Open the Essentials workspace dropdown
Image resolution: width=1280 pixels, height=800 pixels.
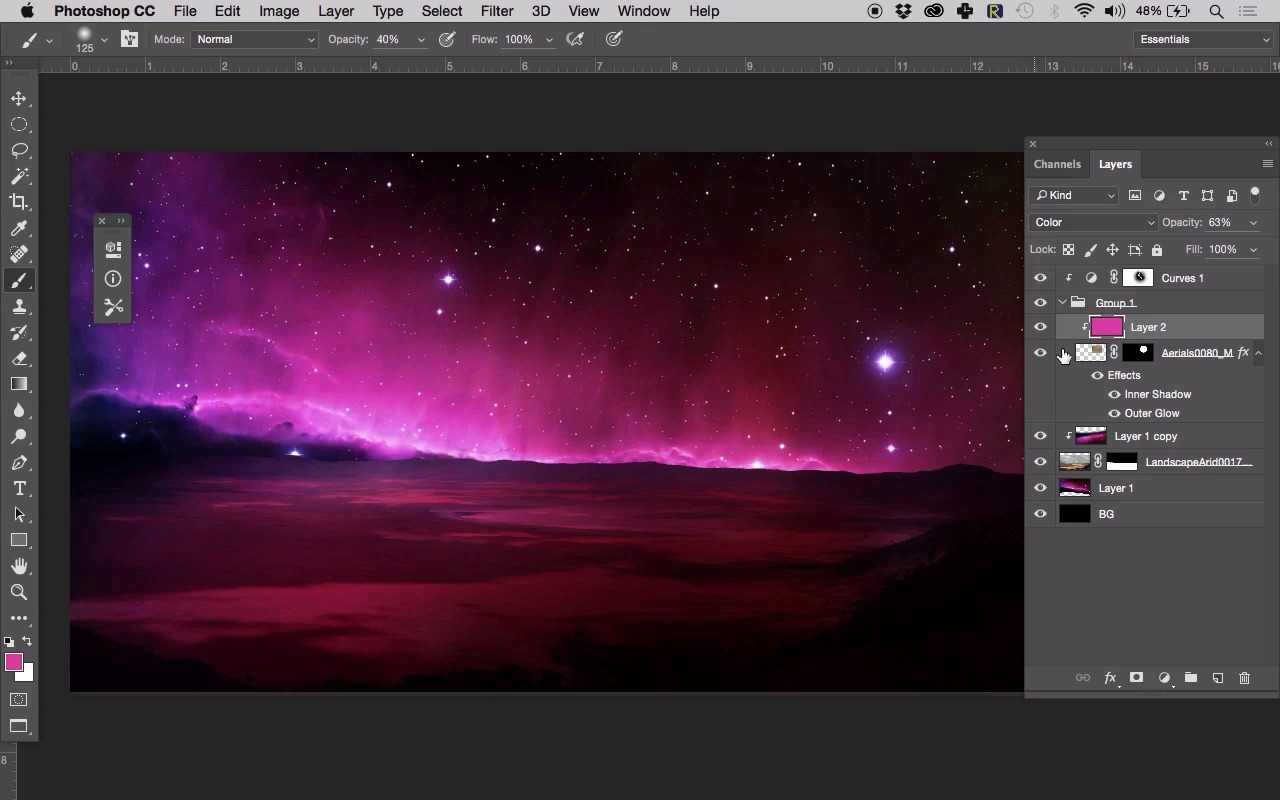(1204, 39)
